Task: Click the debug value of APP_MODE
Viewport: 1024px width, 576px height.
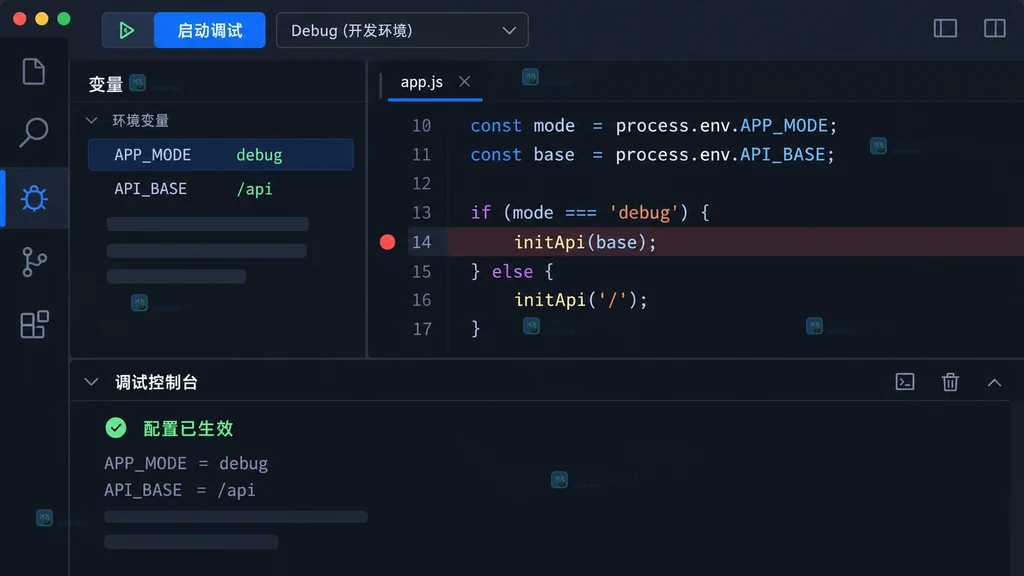Action: pyautogui.click(x=259, y=155)
